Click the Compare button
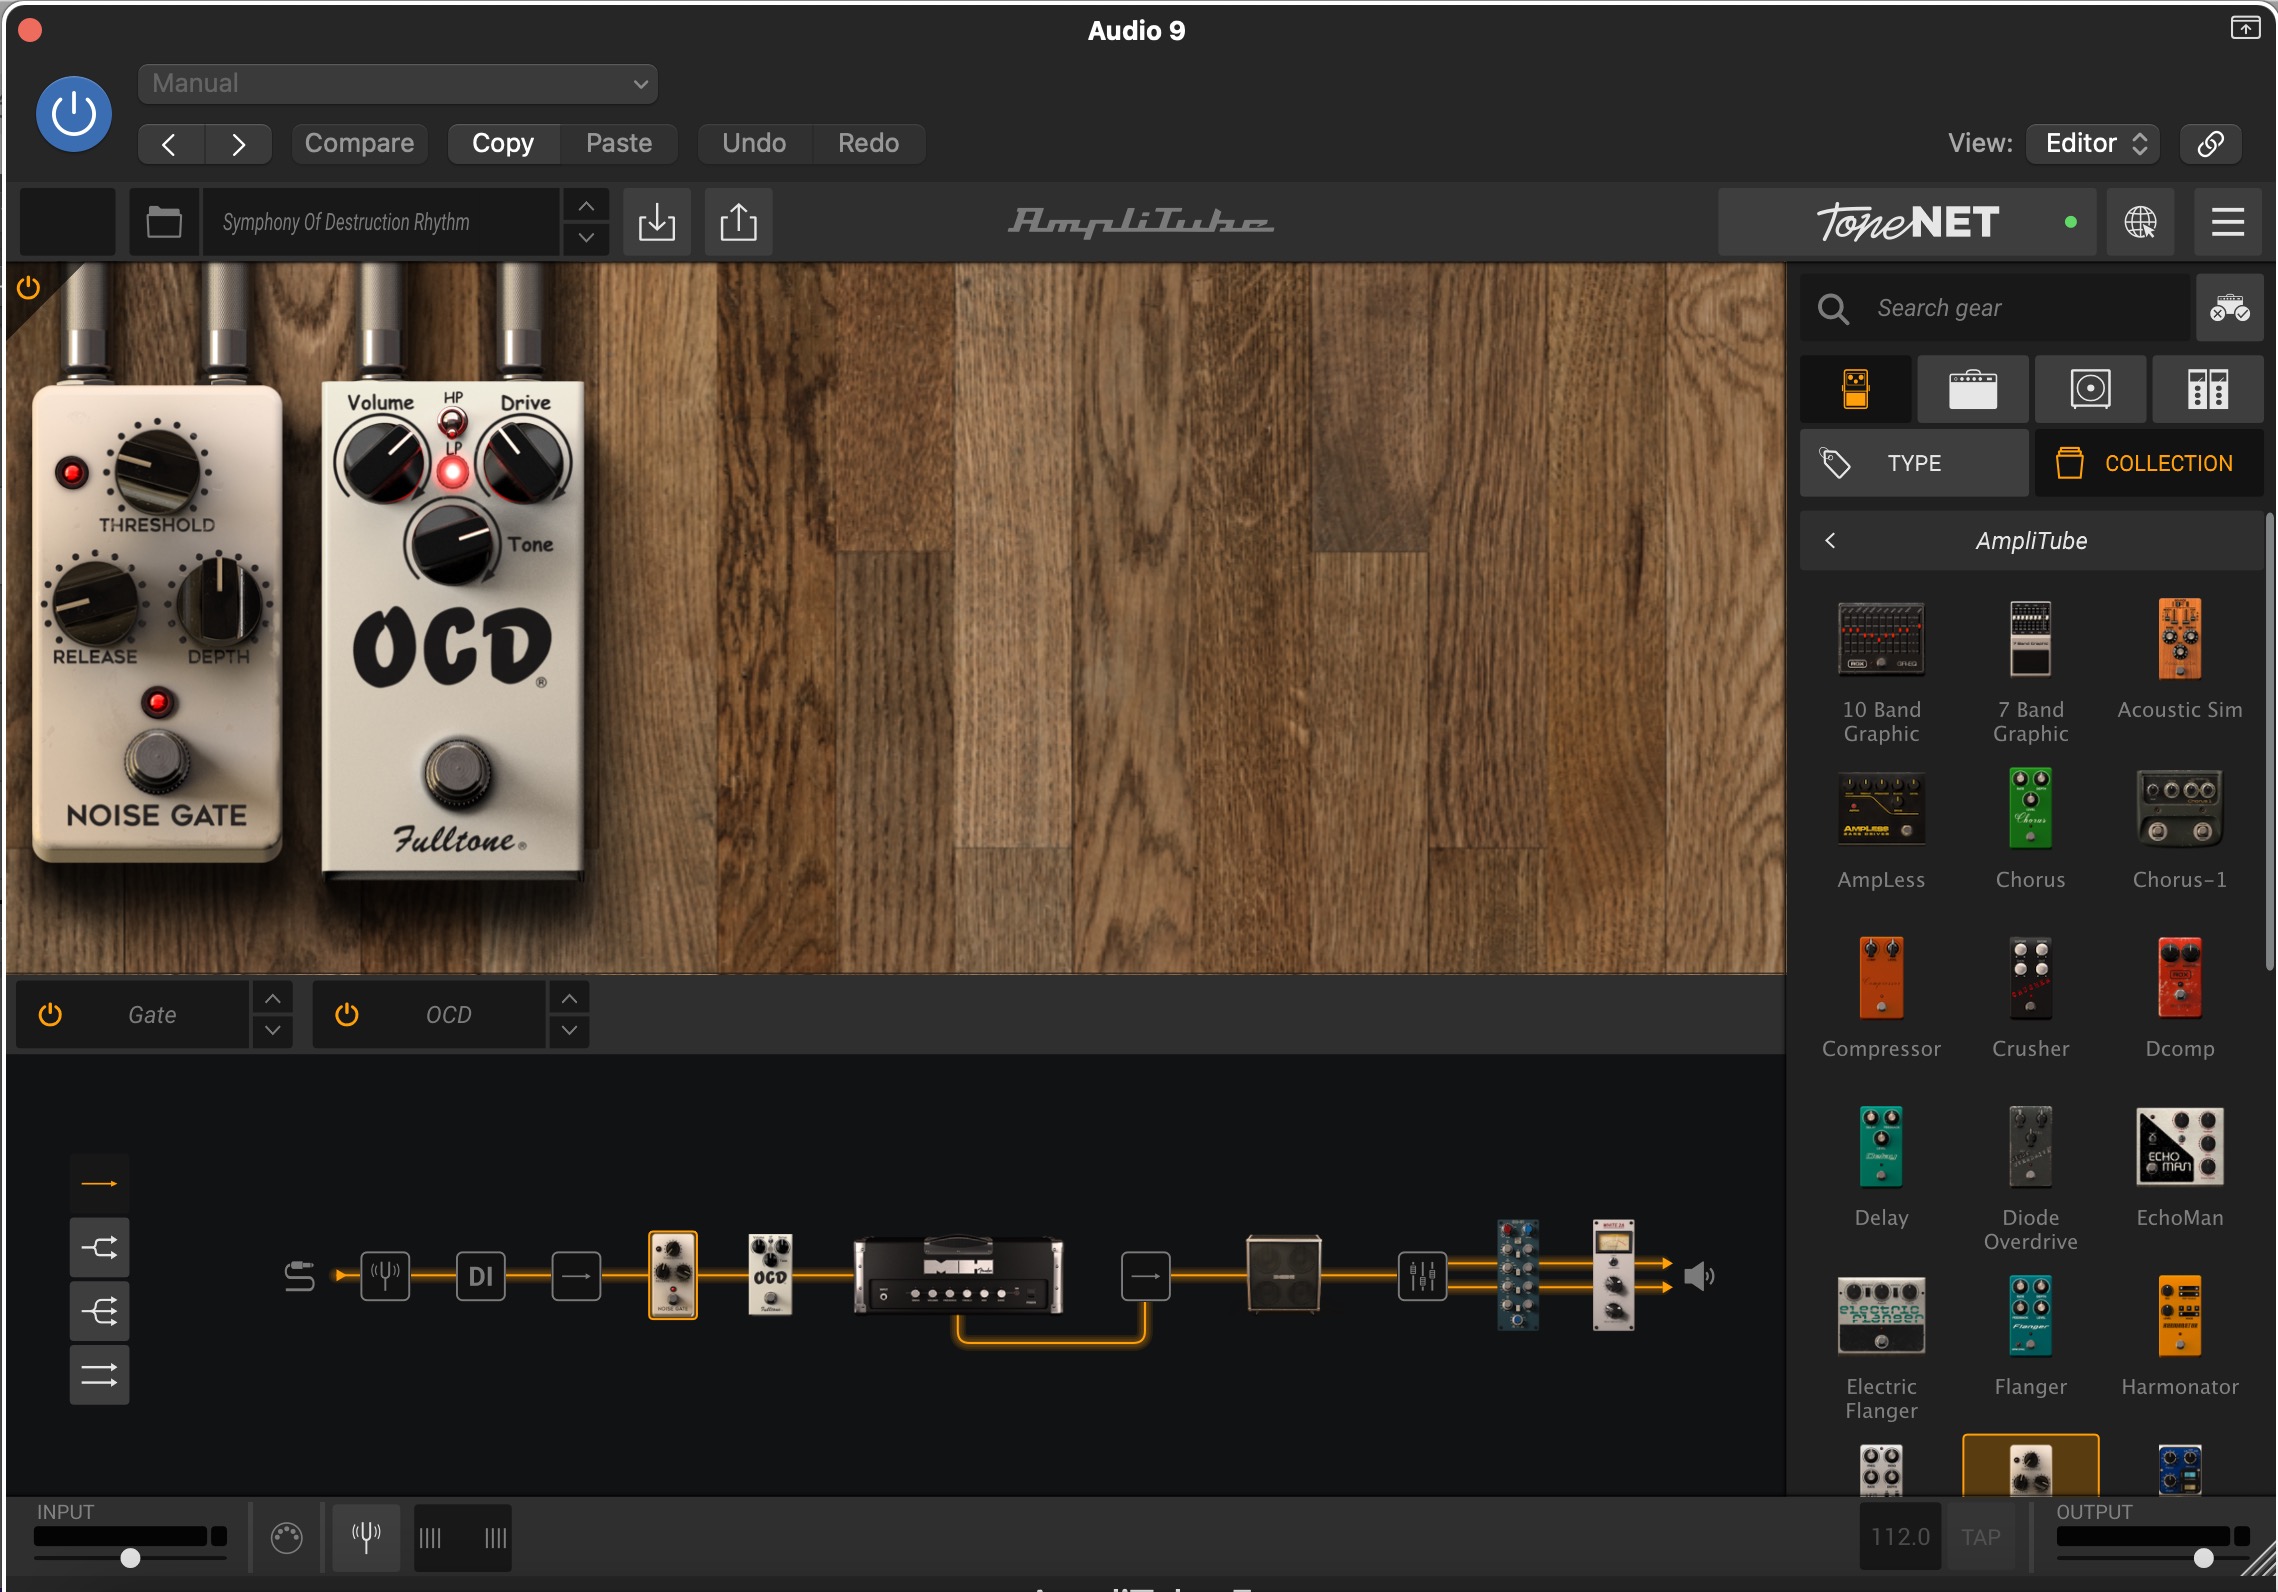The height and width of the screenshot is (1592, 2278). (359, 144)
